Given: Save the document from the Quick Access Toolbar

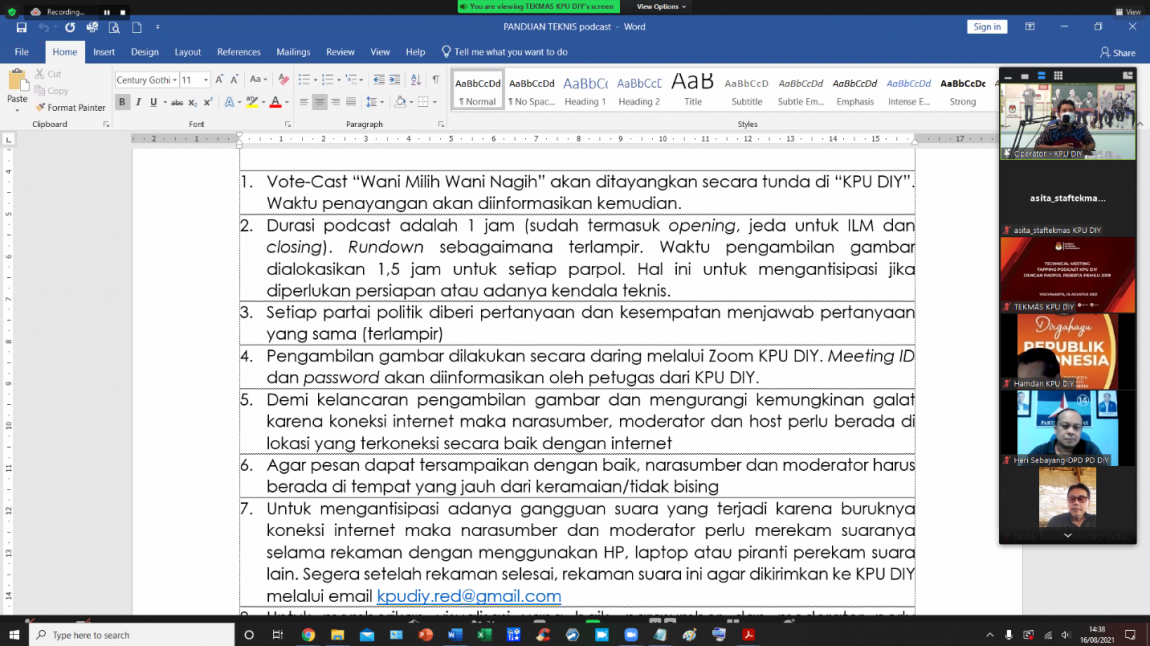Looking at the screenshot, I should coord(21,27).
